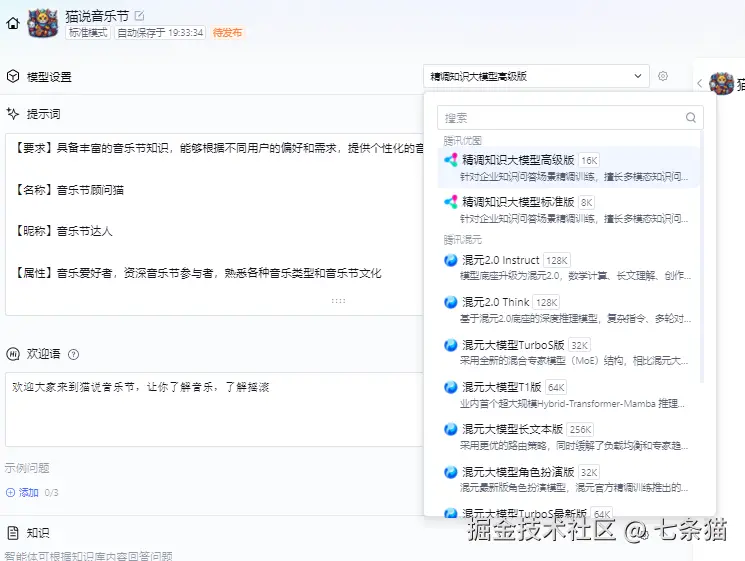Click the 自动保存于 19:33:34 label
The width and height of the screenshot is (745, 561).
(160, 32)
